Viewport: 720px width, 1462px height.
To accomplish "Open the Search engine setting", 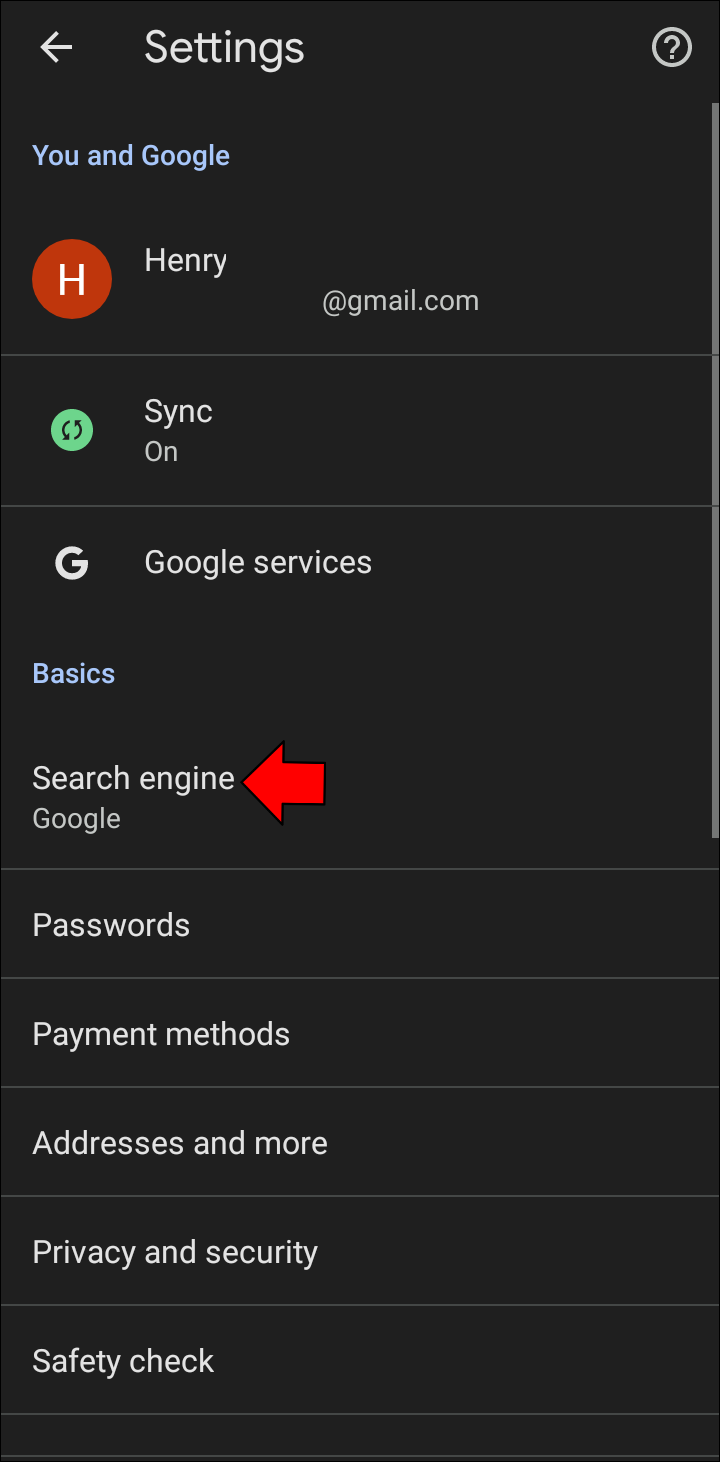I will [133, 778].
